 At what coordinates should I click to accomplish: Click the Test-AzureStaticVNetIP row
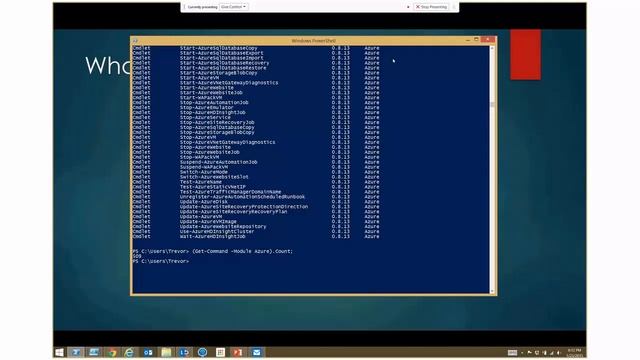tap(256, 187)
